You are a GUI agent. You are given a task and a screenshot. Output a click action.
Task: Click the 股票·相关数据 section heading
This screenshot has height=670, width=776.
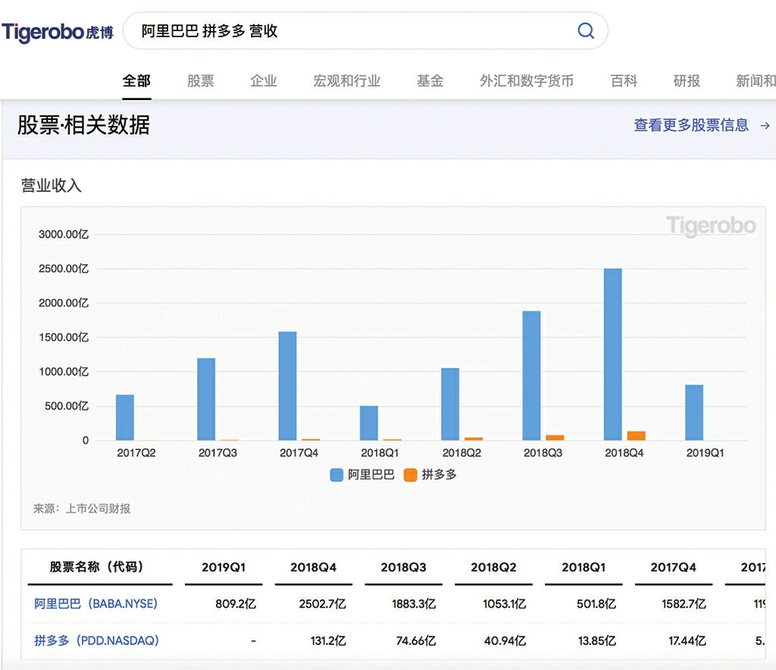83,125
